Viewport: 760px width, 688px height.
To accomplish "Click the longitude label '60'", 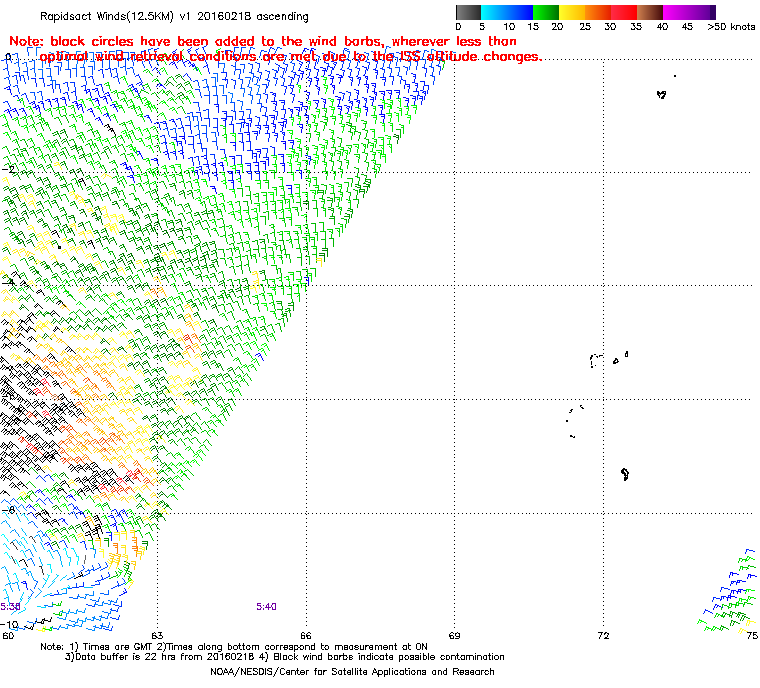I will [8, 636].
